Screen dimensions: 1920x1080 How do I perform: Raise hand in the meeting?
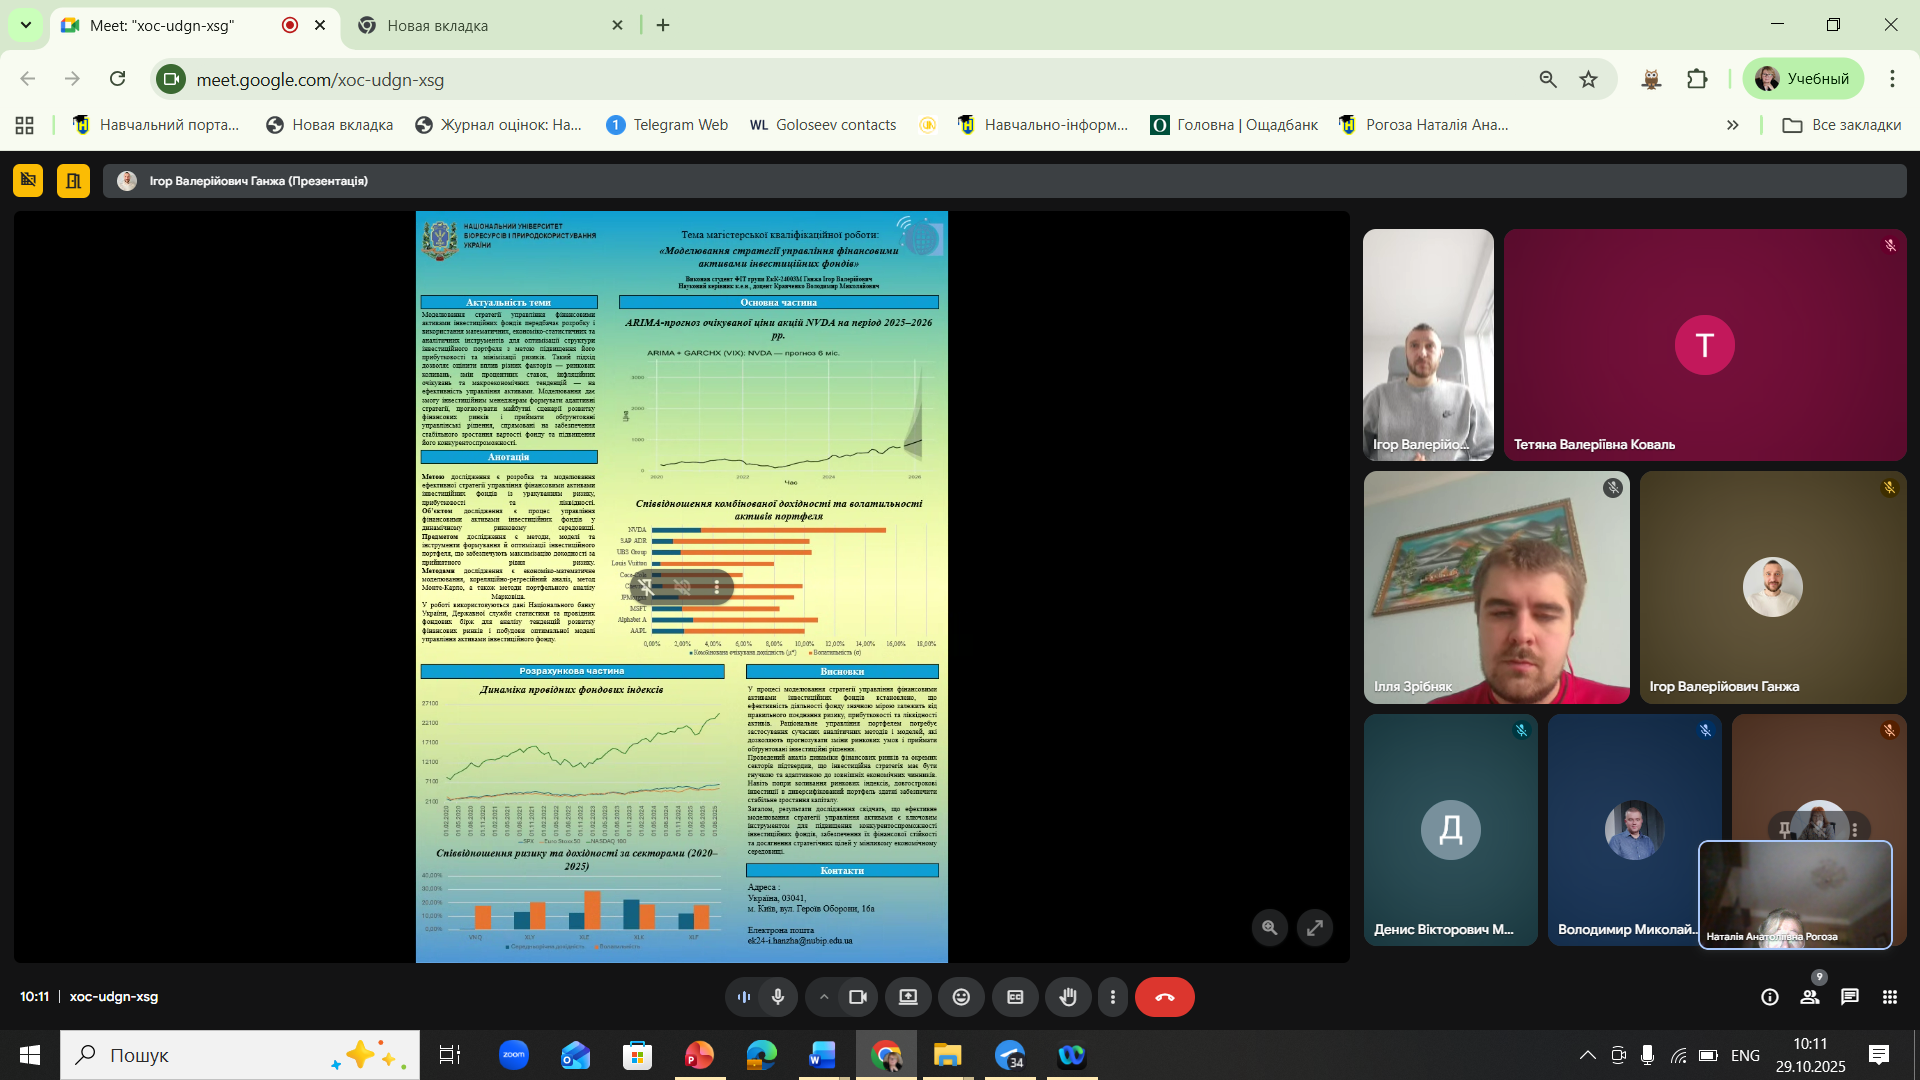[1068, 997]
